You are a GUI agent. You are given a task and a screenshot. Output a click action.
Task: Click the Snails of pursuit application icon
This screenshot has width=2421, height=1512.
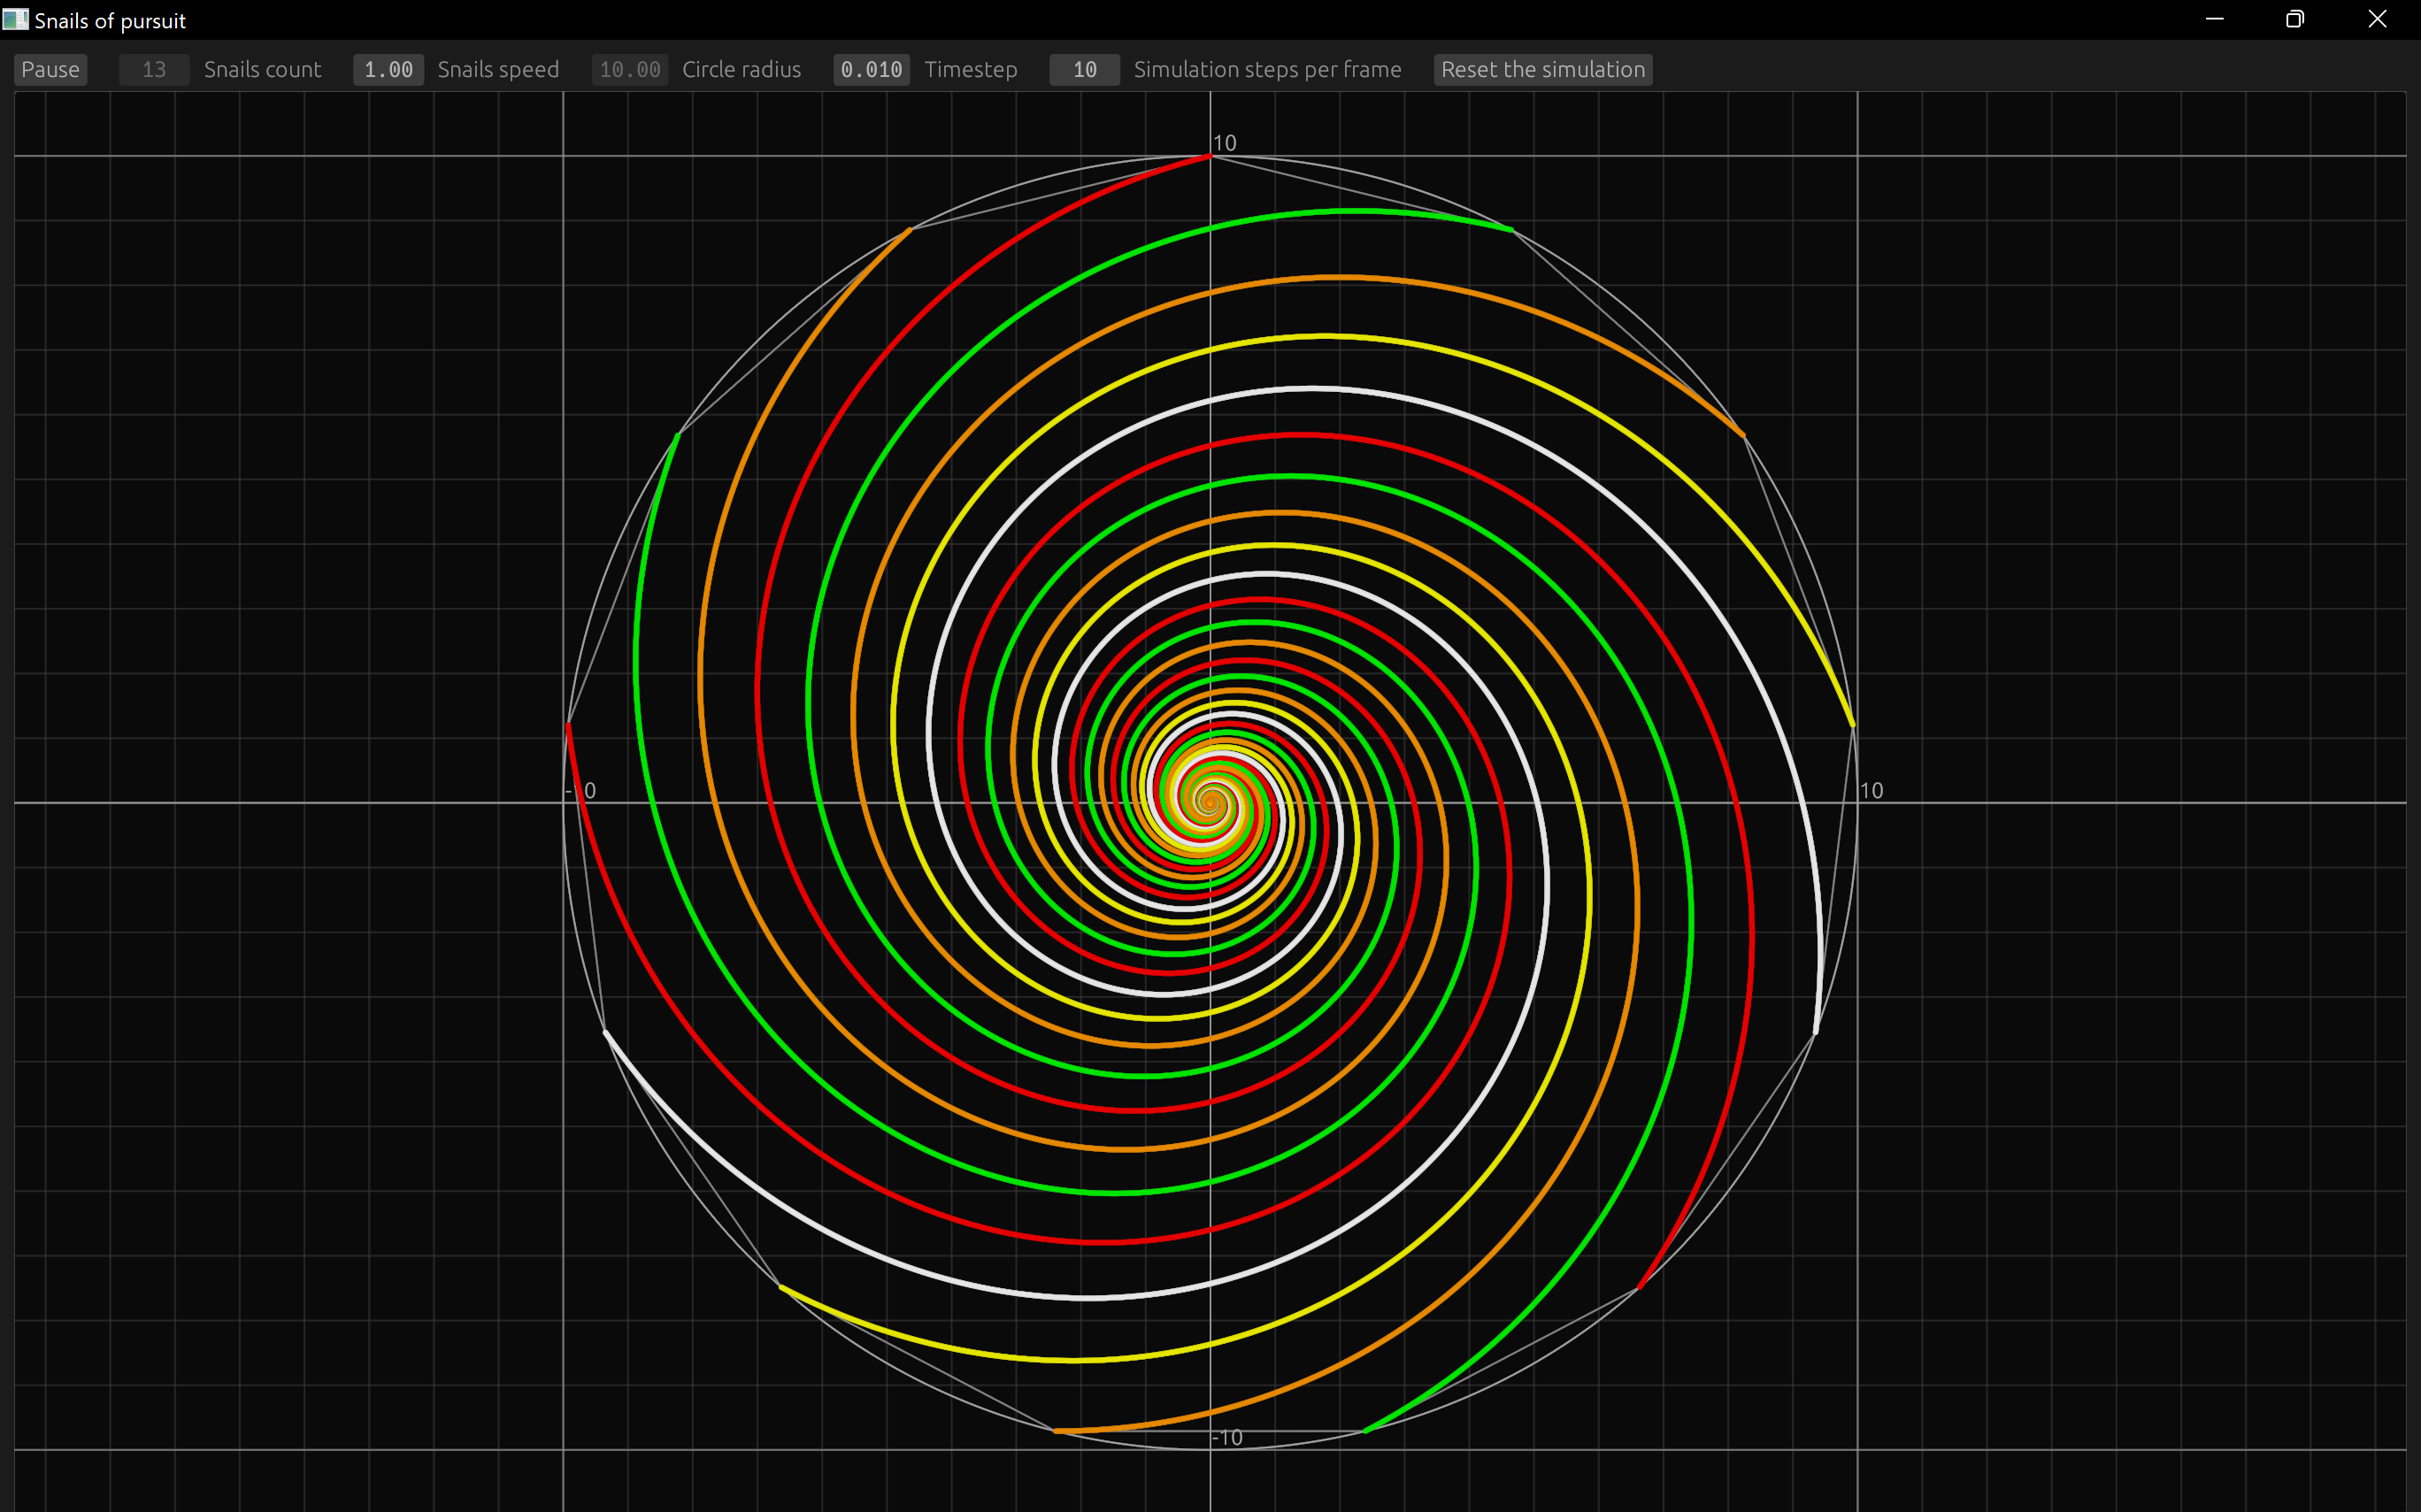click(16, 19)
